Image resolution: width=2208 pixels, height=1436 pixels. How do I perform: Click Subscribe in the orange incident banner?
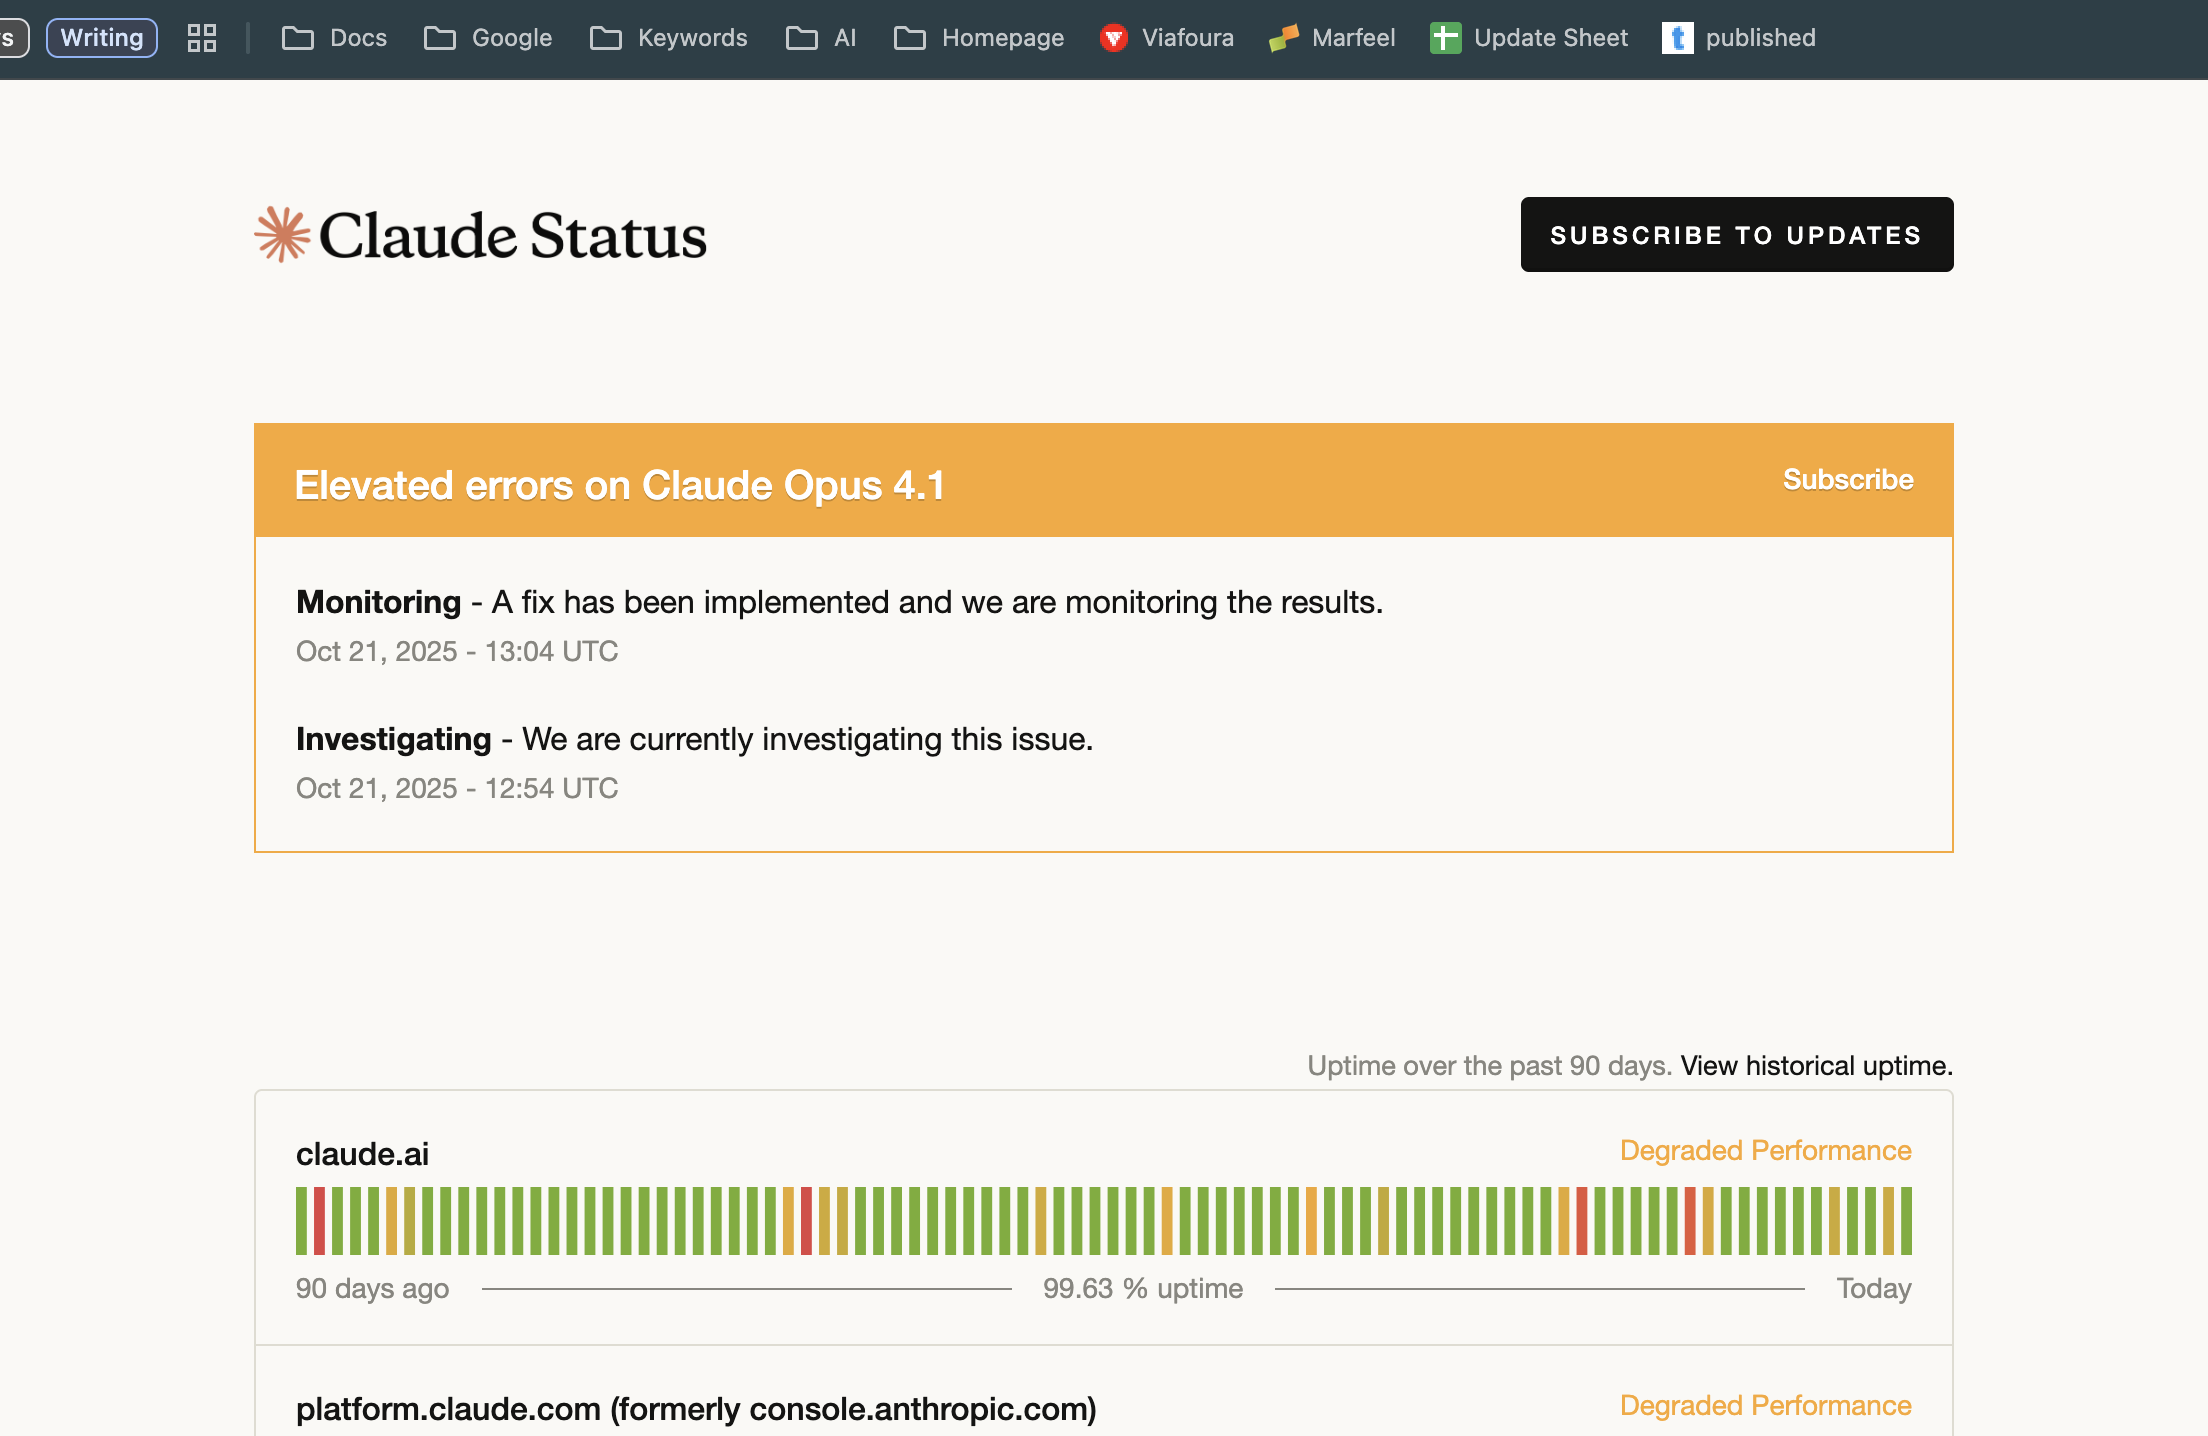(x=1847, y=480)
